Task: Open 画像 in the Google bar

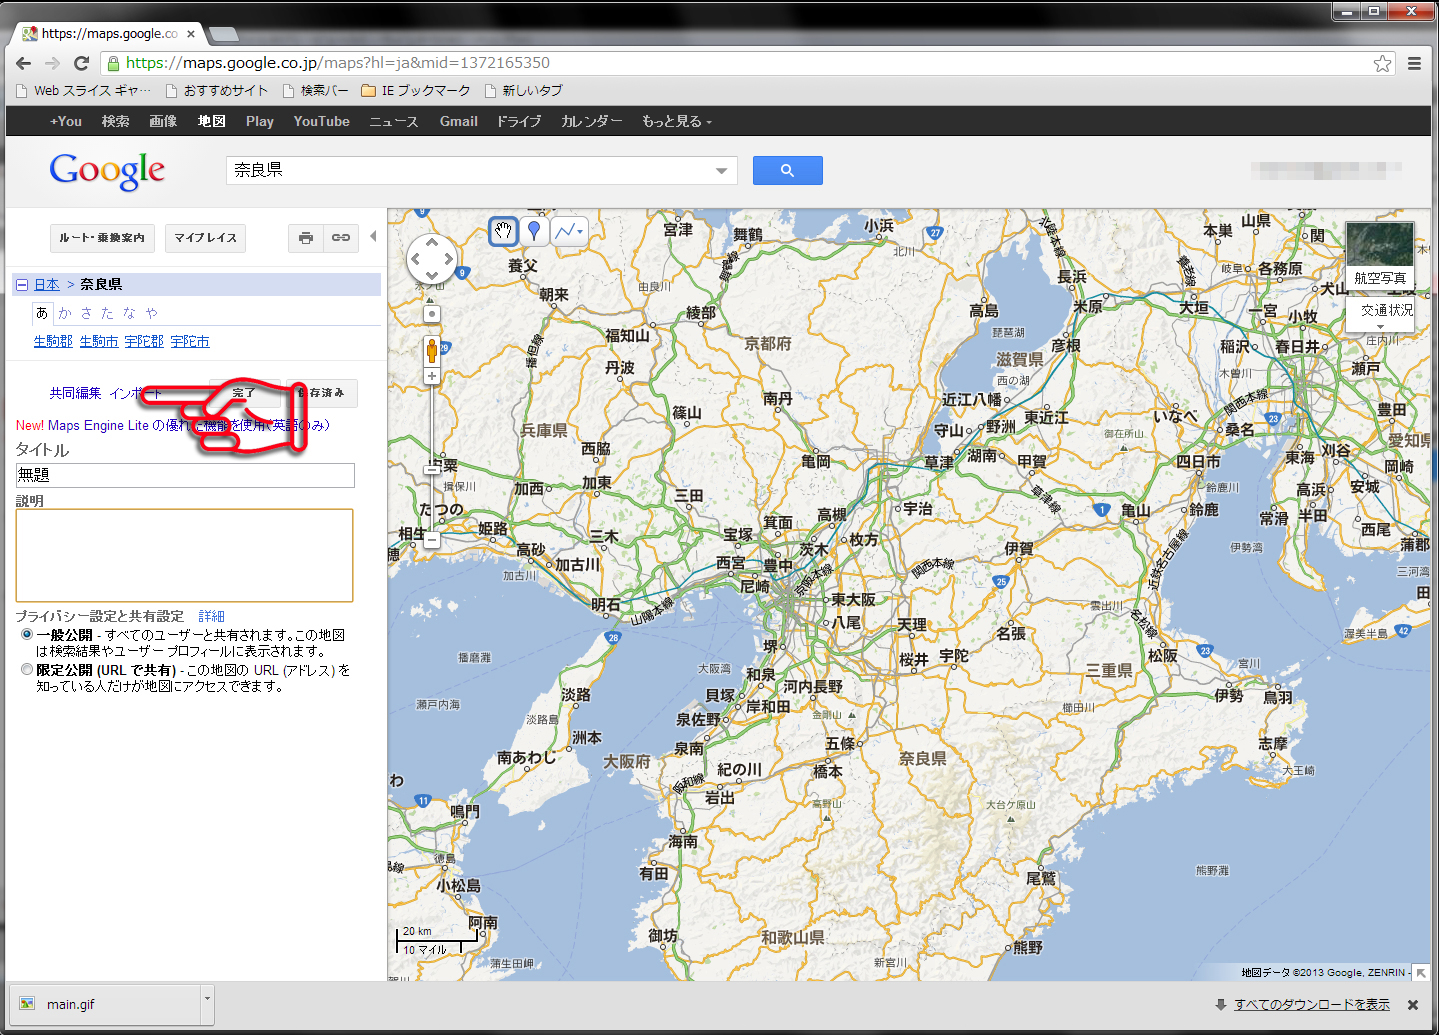Action: (x=163, y=122)
